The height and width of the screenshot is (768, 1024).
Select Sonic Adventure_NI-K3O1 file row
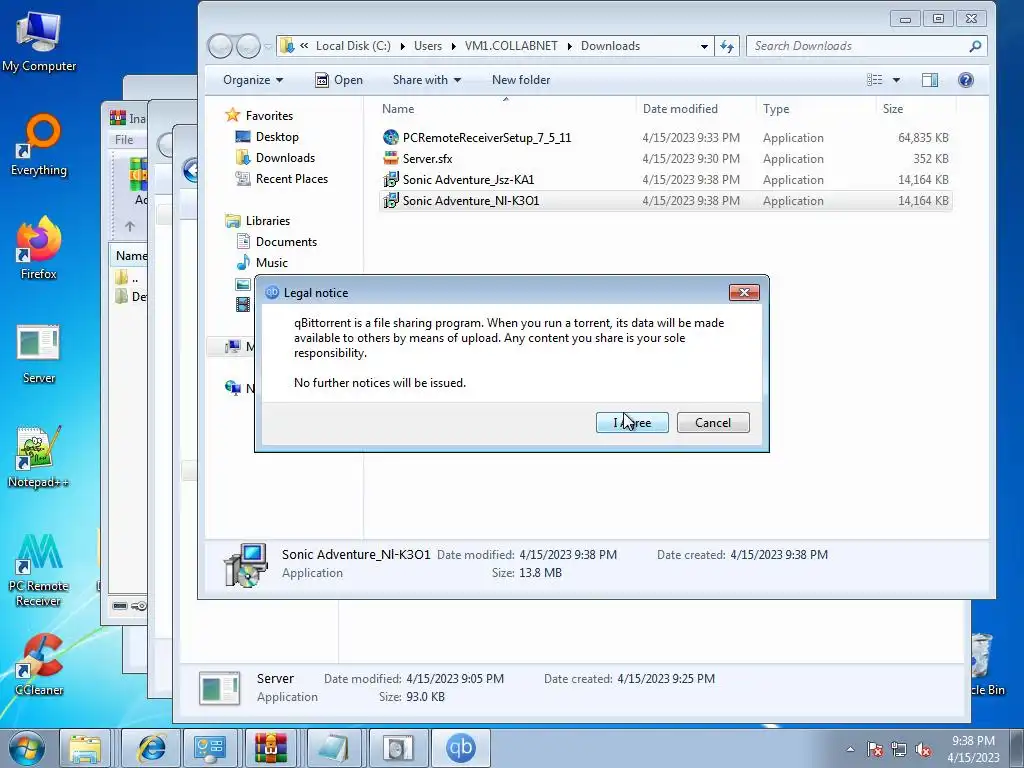pyautogui.click(x=665, y=200)
